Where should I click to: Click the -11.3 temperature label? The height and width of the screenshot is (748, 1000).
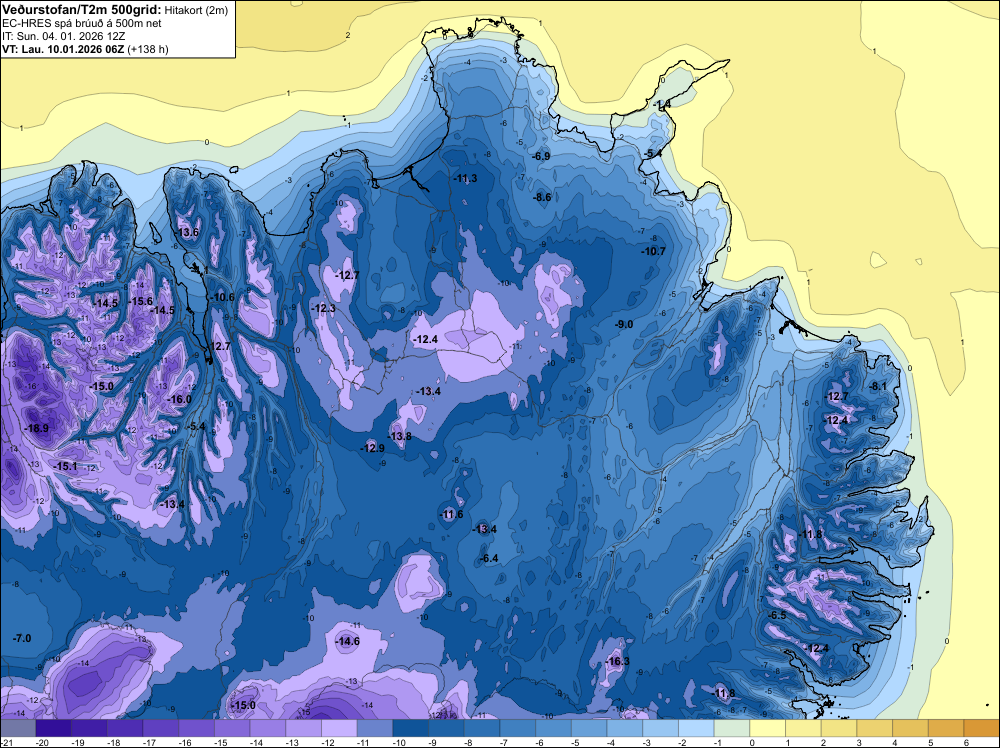point(465,179)
